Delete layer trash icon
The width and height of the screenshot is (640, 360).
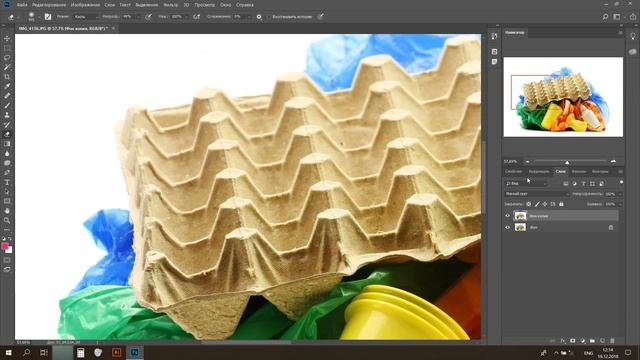click(612, 340)
